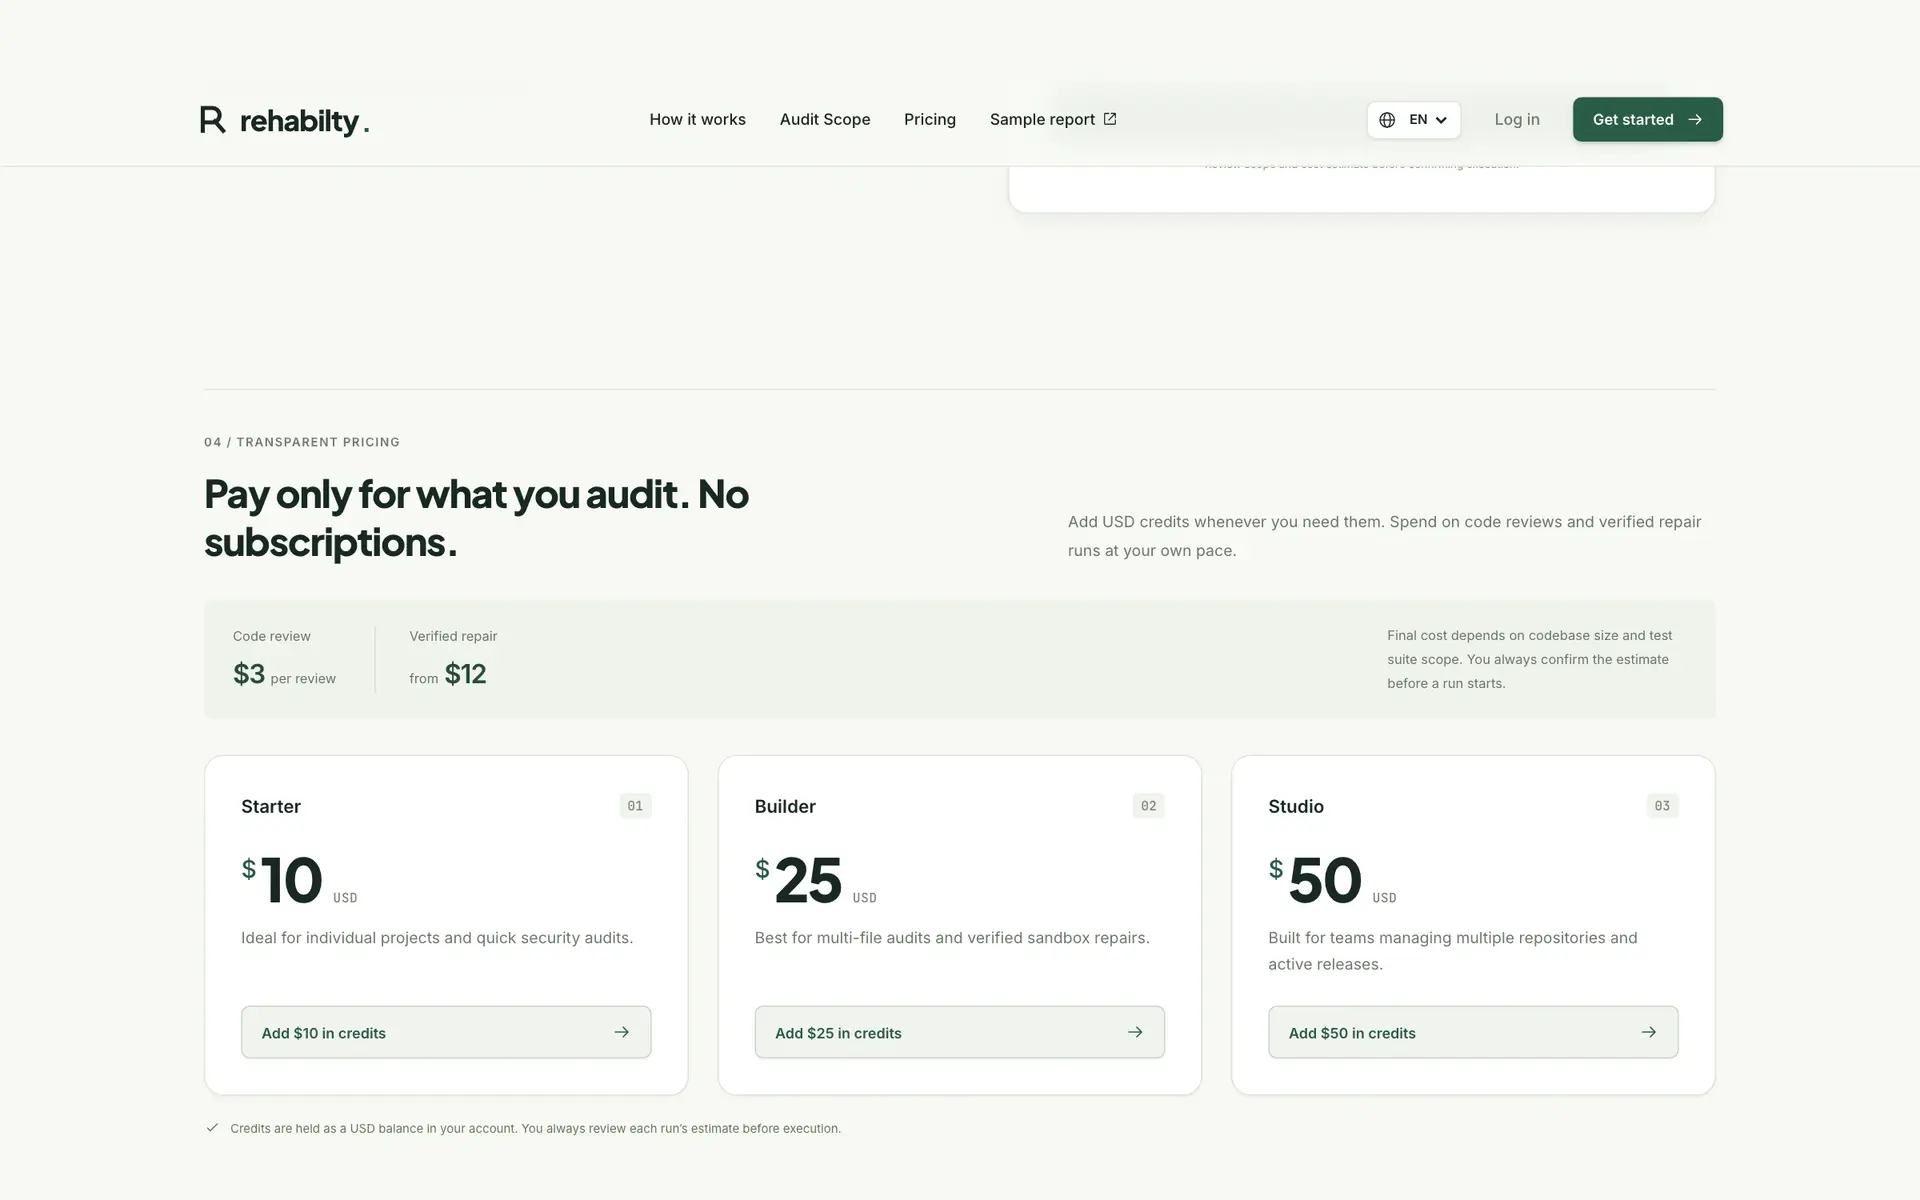Viewport: 1920px width, 1200px height.
Task: Click the Credits are held footnote text
Action: click(536, 1128)
